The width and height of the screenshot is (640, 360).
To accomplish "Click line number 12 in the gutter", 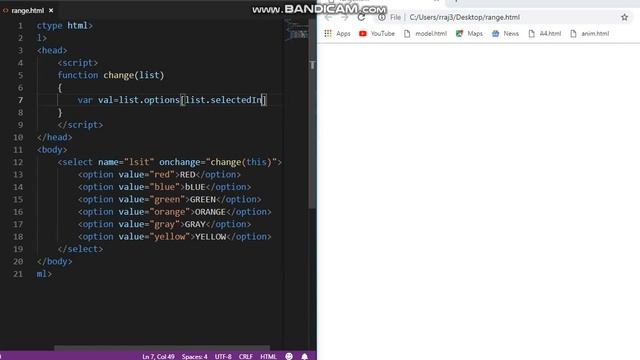I will (18, 162).
